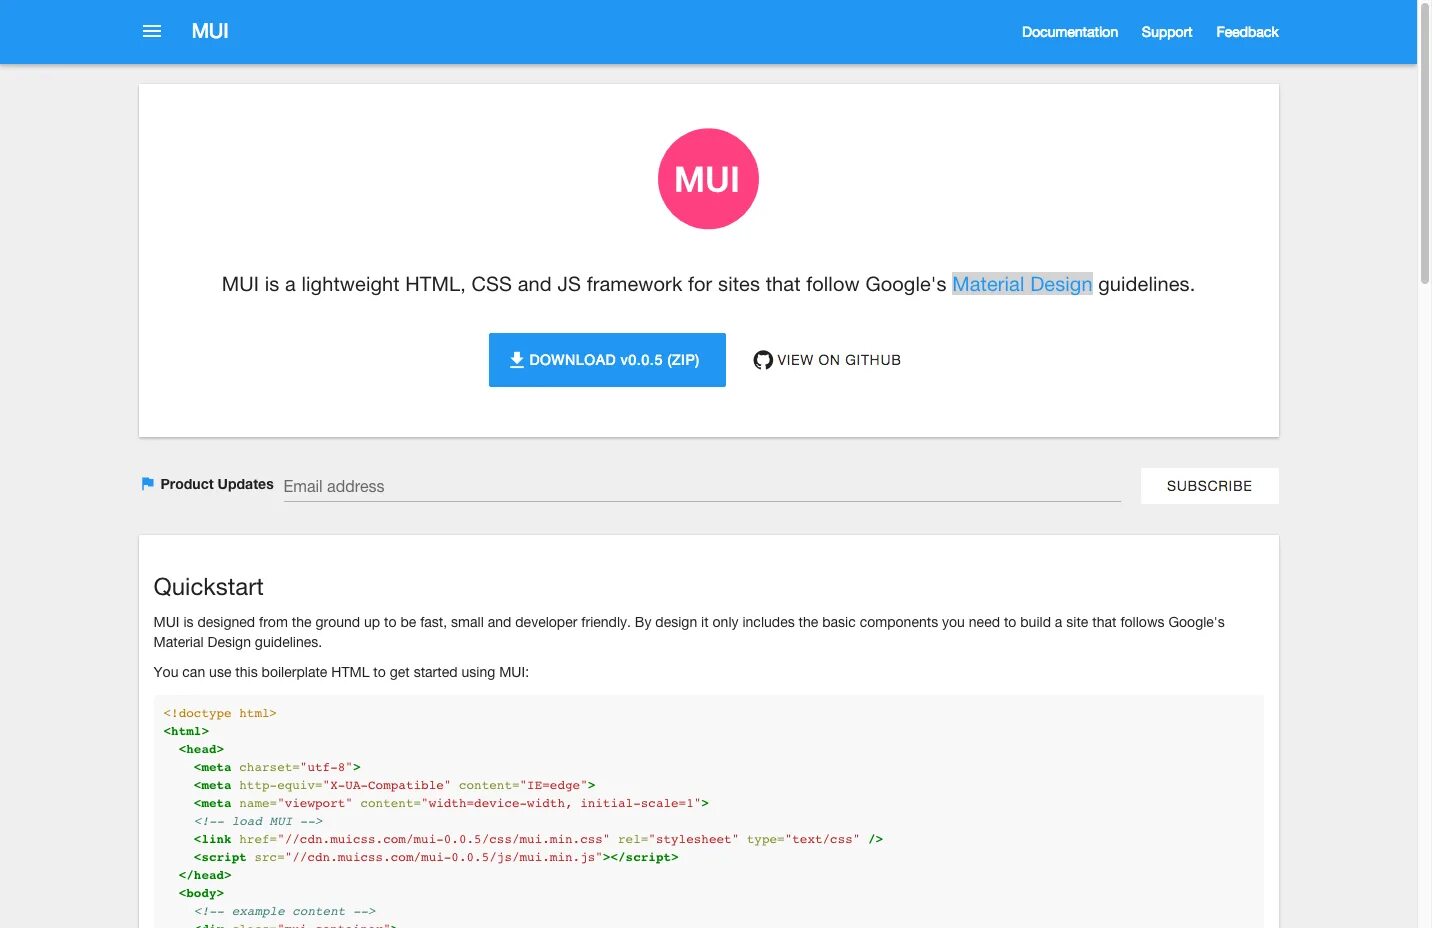Click the SUBSCRIBE button
Screen dimensions: 1432x928
[1209, 486]
